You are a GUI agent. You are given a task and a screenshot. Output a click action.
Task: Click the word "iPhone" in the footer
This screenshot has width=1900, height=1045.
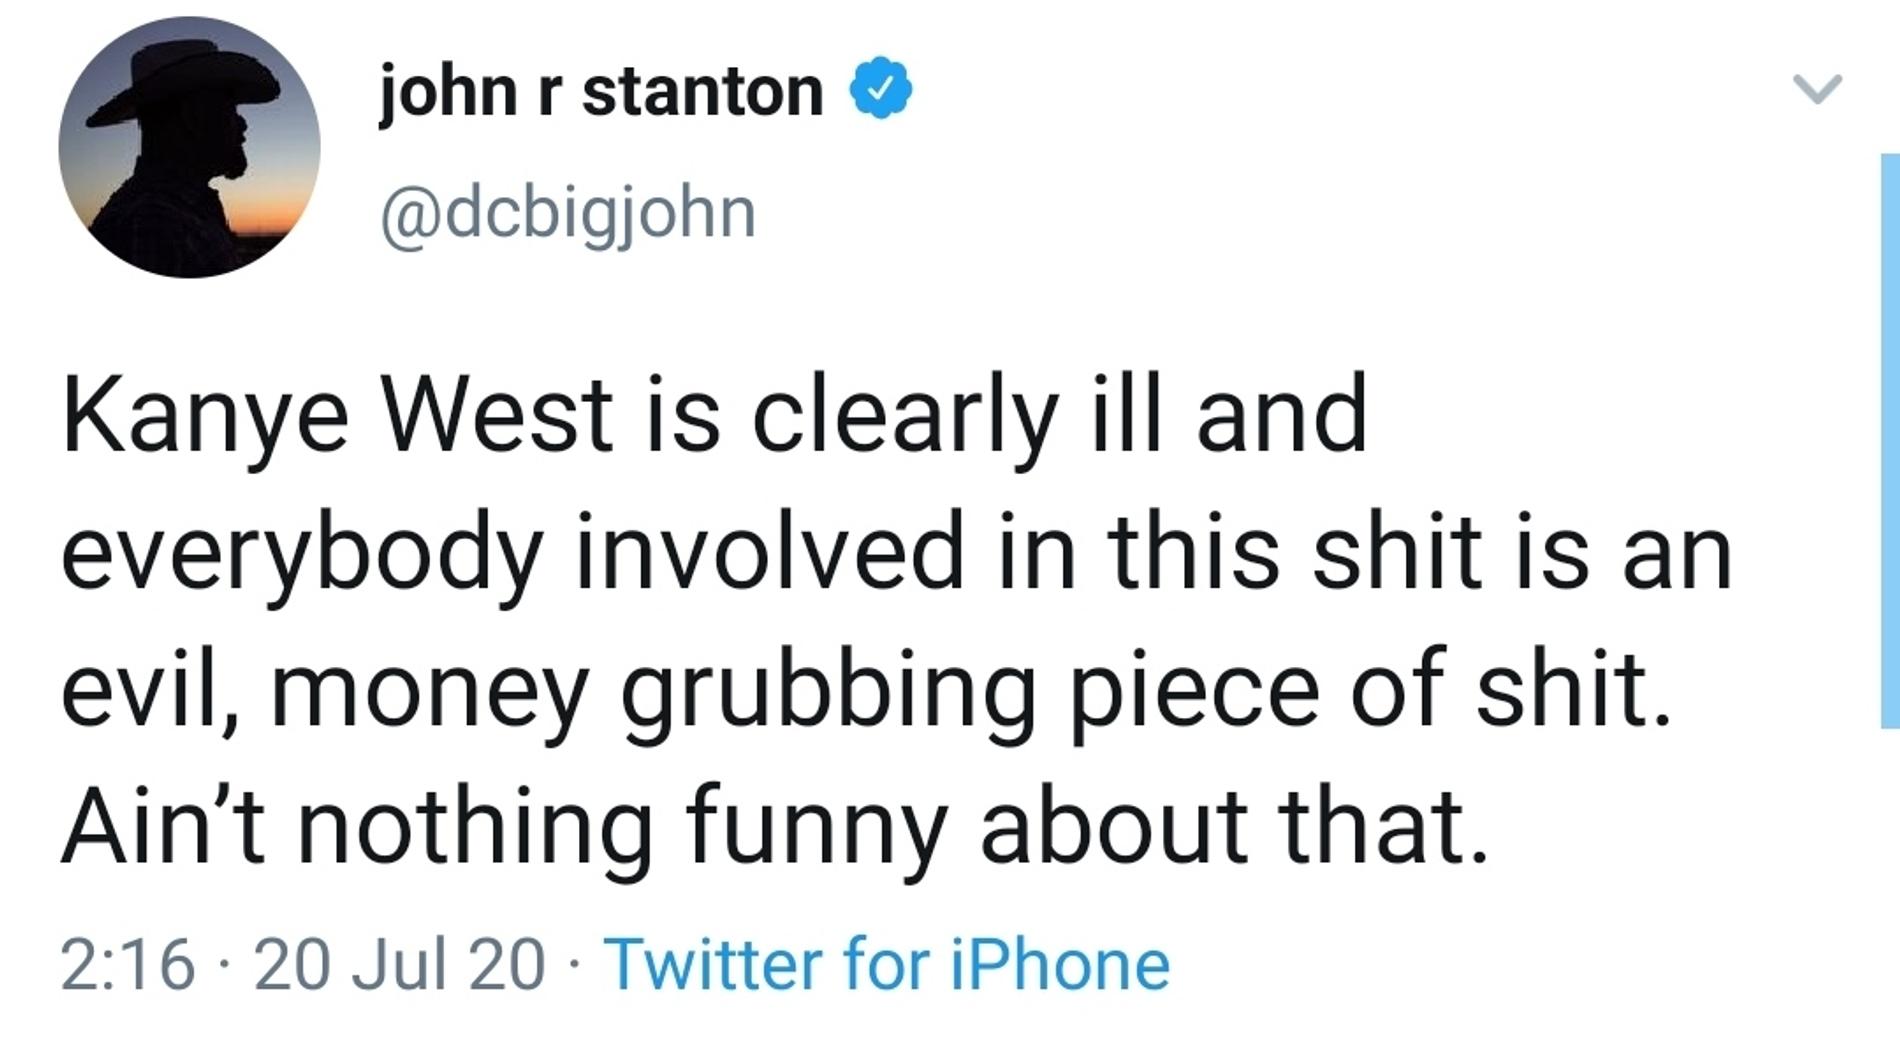point(1059,965)
